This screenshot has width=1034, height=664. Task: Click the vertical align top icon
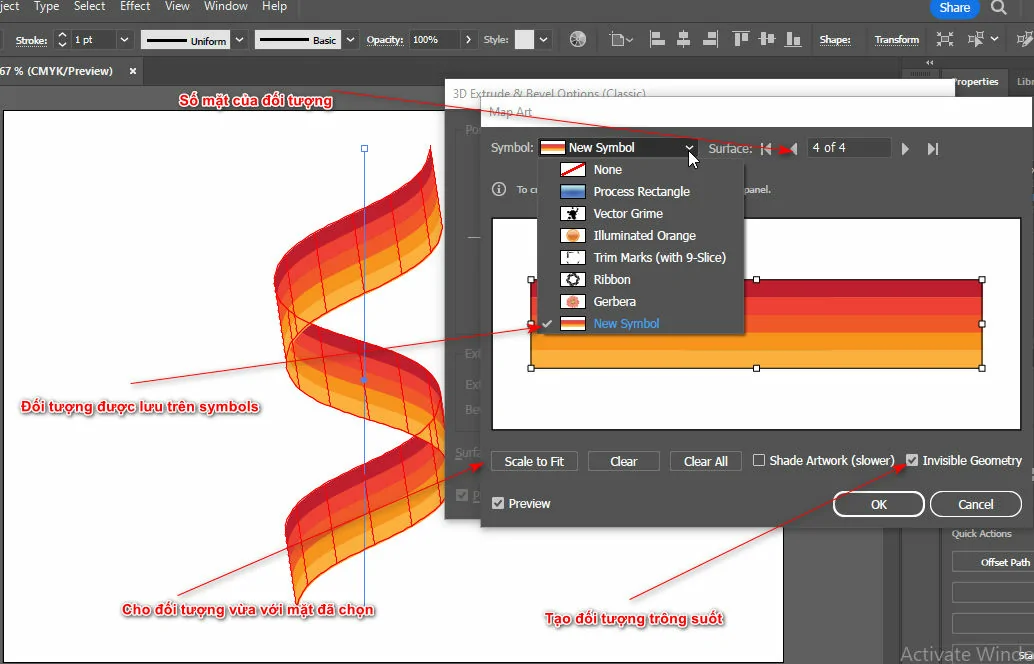pyautogui.click(x=741, y=40)
